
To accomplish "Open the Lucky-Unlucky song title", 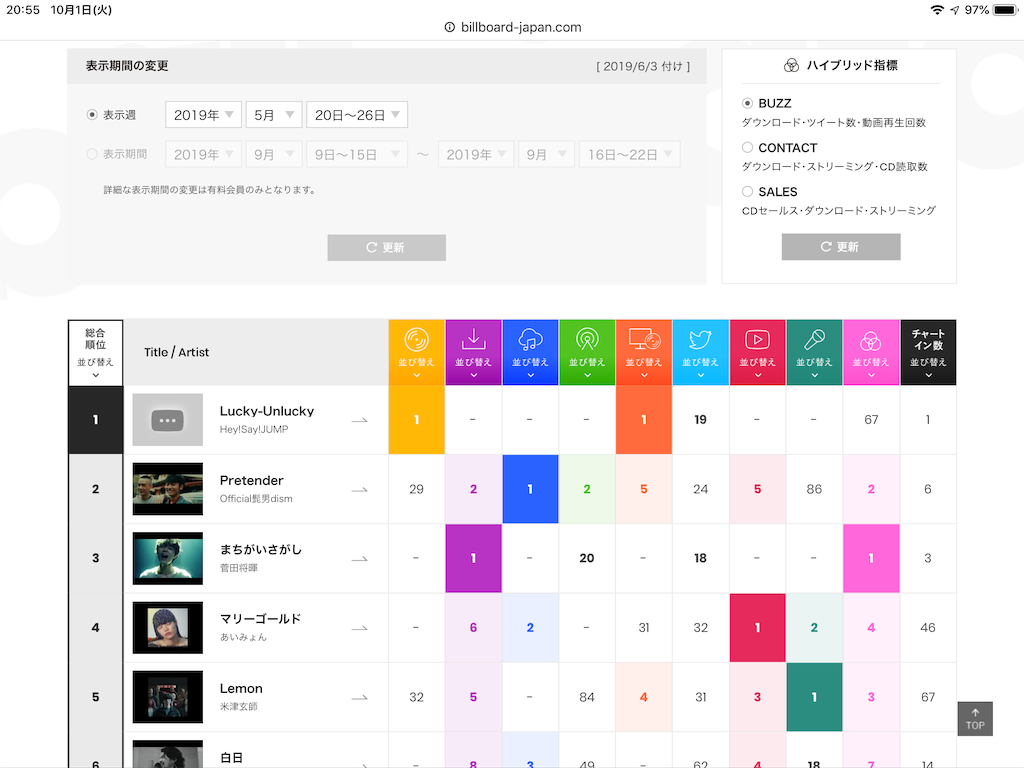I will click(266, 411).
